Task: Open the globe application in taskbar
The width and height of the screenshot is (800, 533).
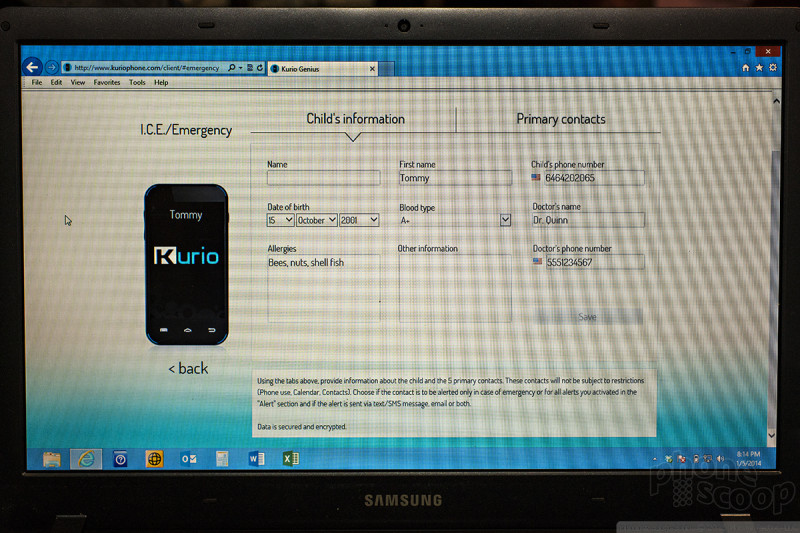Action: 154,459
